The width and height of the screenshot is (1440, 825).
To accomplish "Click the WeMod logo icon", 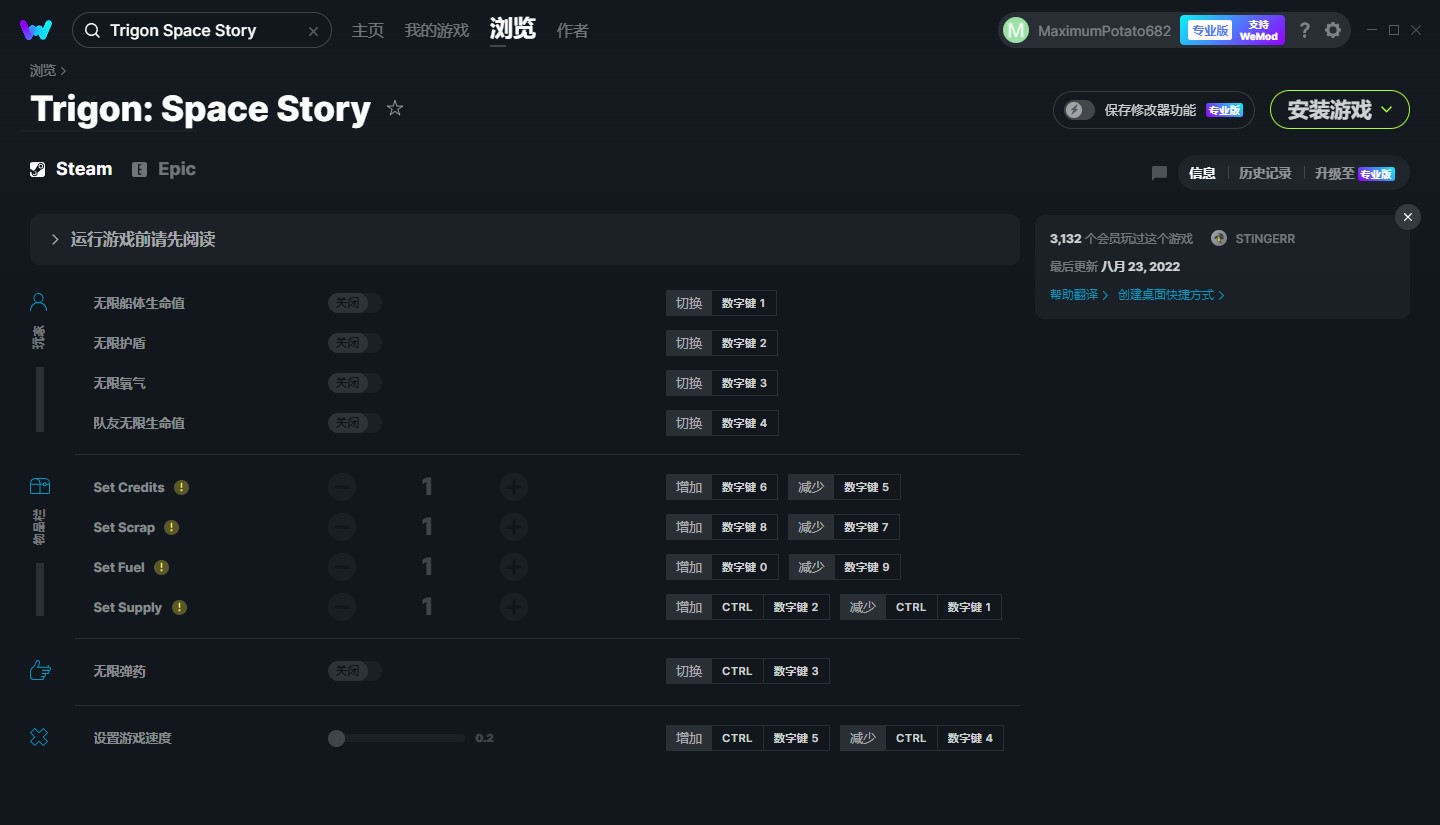I will 36,30.
